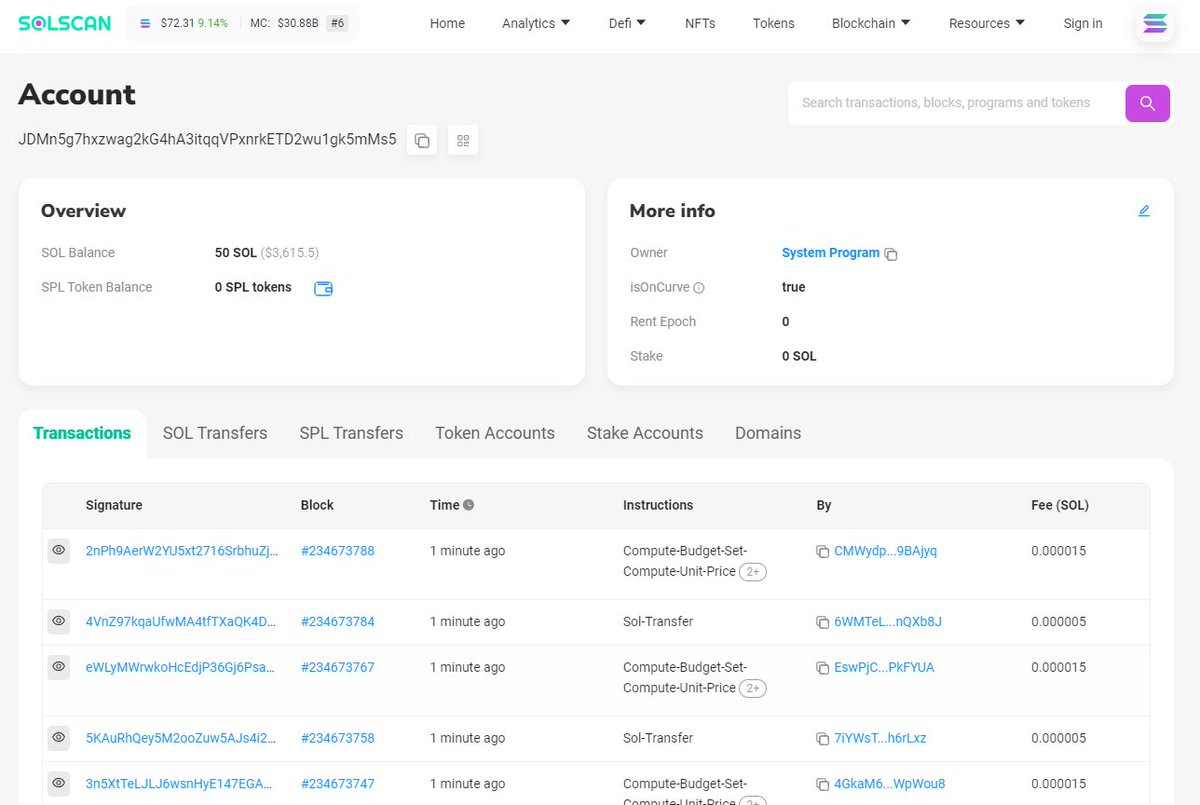
Task: Toggle eye preview for transaction 5KAuRhQey5M2ooZuw...
Action: pos(59,738)
